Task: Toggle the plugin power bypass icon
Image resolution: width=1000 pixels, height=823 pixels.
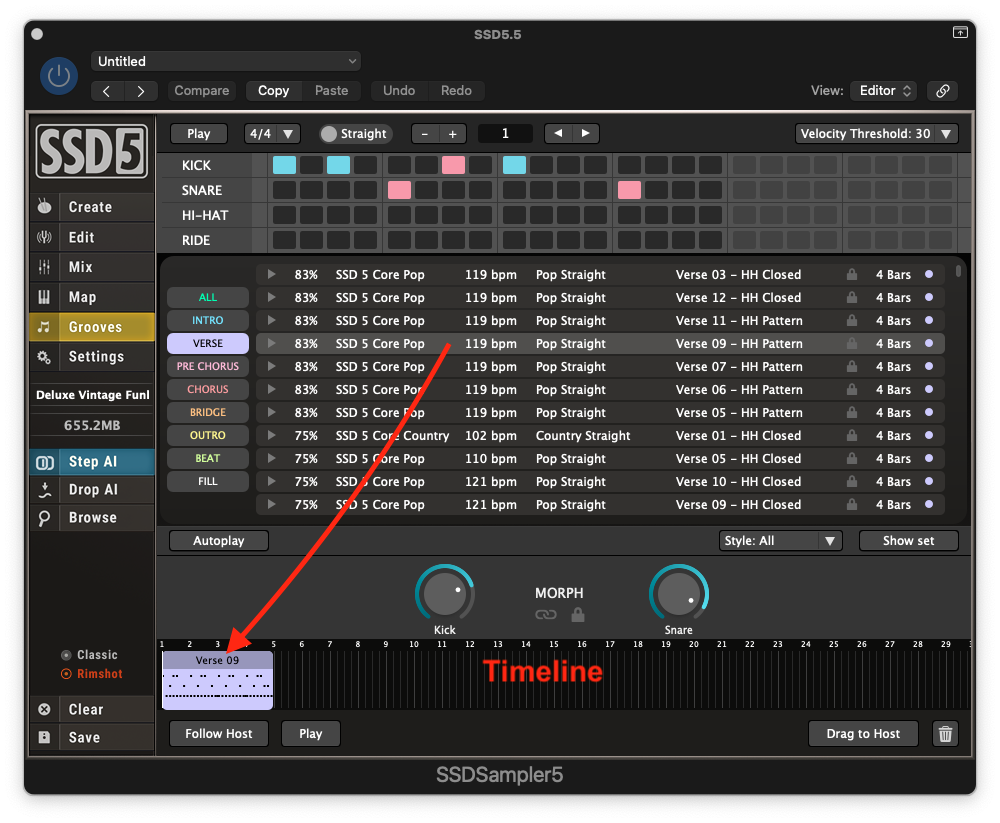Action: tap(59, 76)
